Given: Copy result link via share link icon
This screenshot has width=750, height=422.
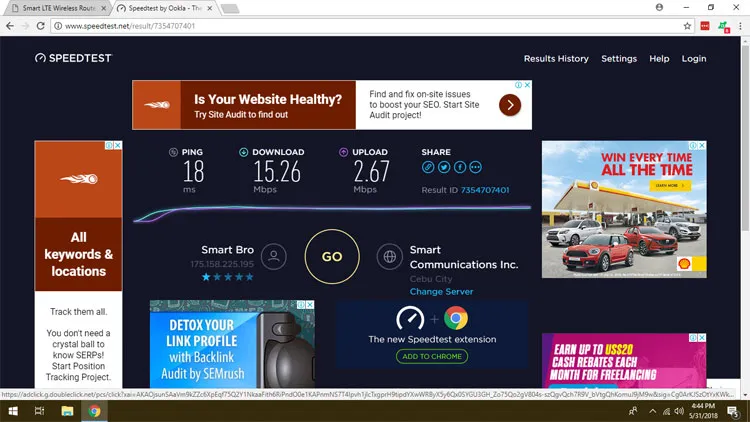Looking at the screenshot, I should (x=428, y=167).
